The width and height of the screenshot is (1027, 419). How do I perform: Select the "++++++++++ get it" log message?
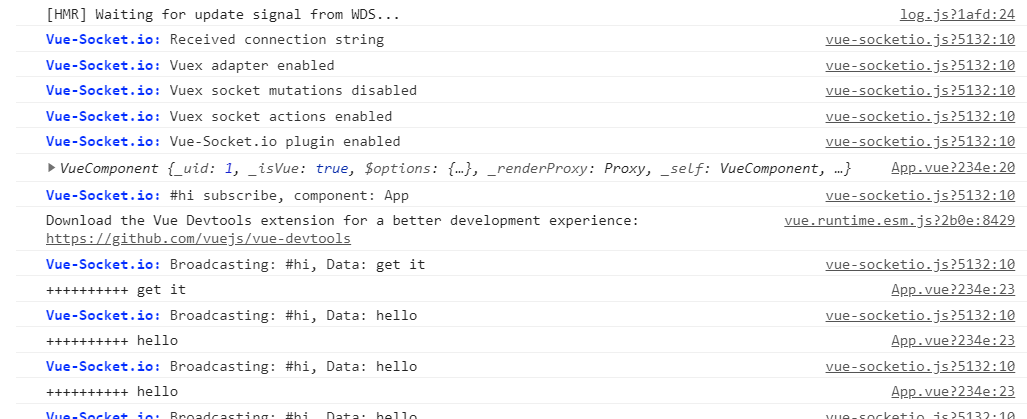pyautogui.click(x=116, y=290)
